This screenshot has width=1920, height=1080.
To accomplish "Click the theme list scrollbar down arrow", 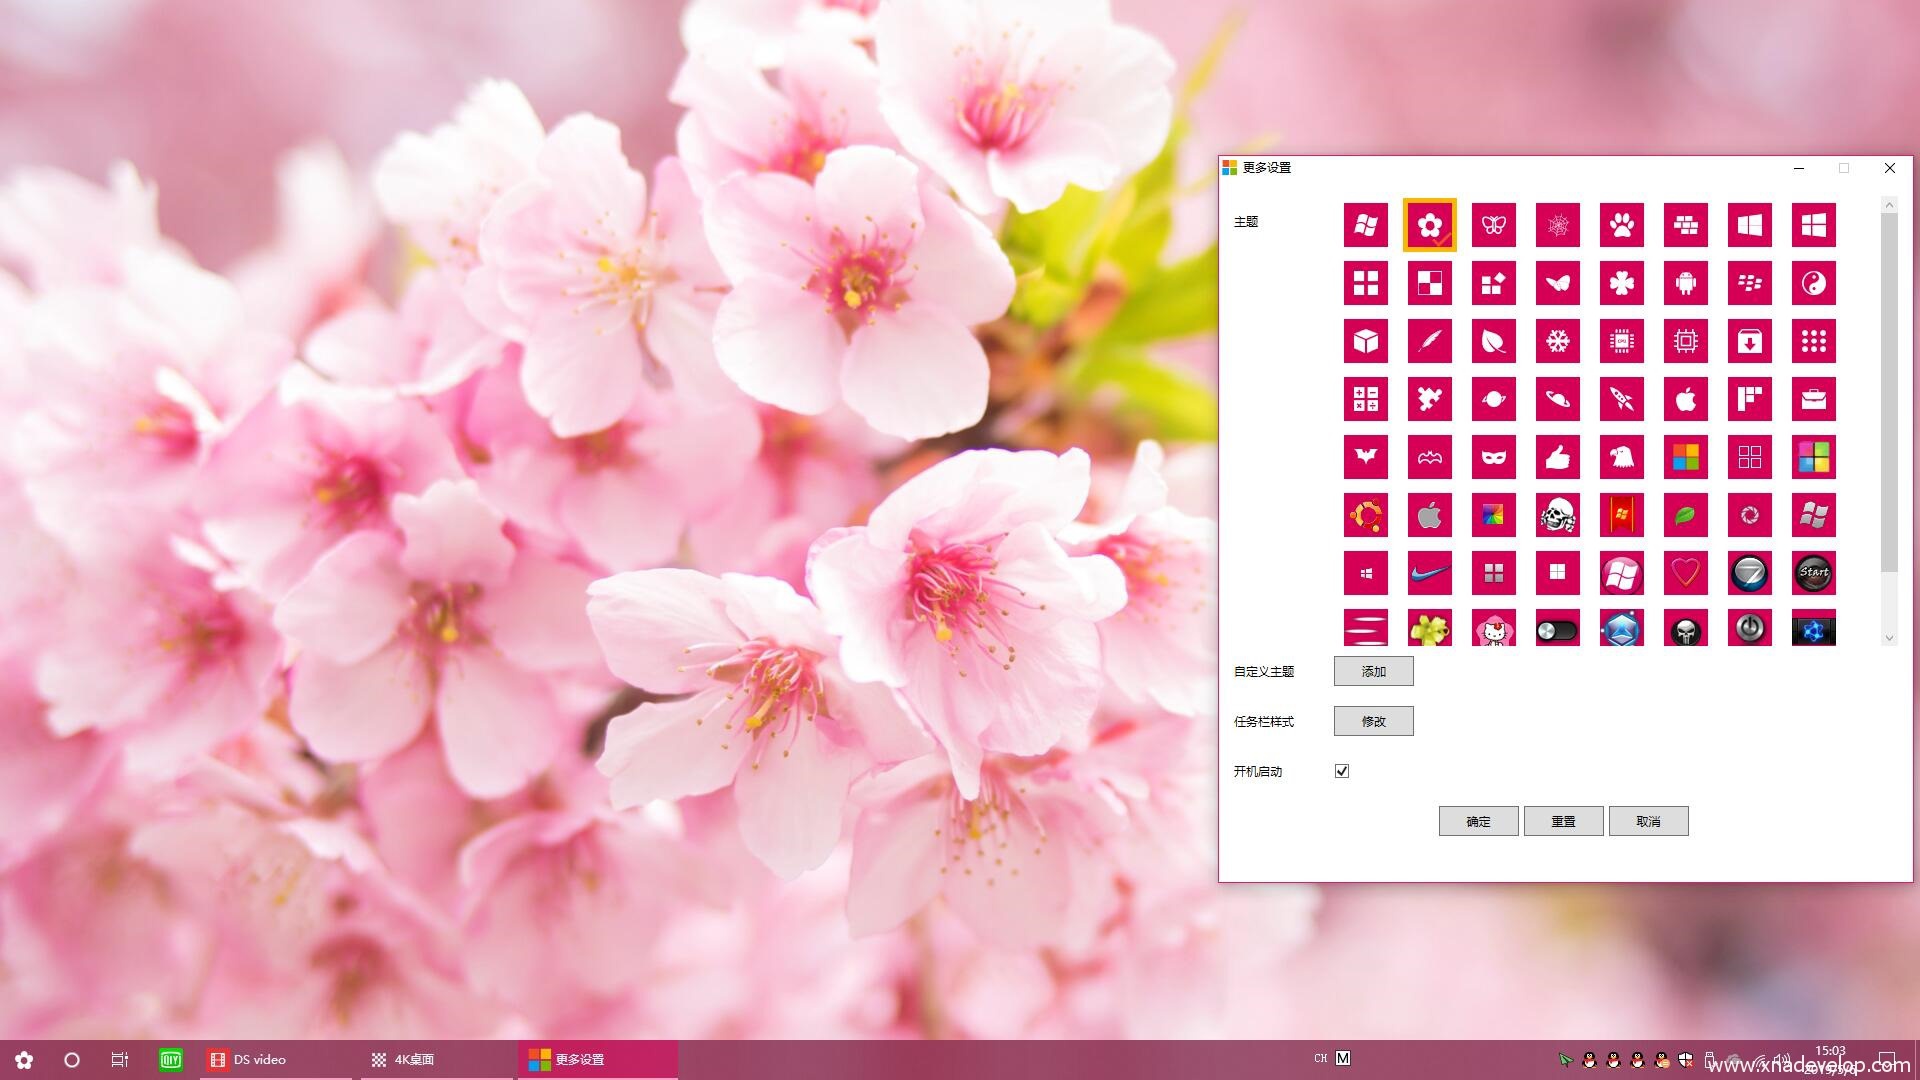I will pos(1889,638).
